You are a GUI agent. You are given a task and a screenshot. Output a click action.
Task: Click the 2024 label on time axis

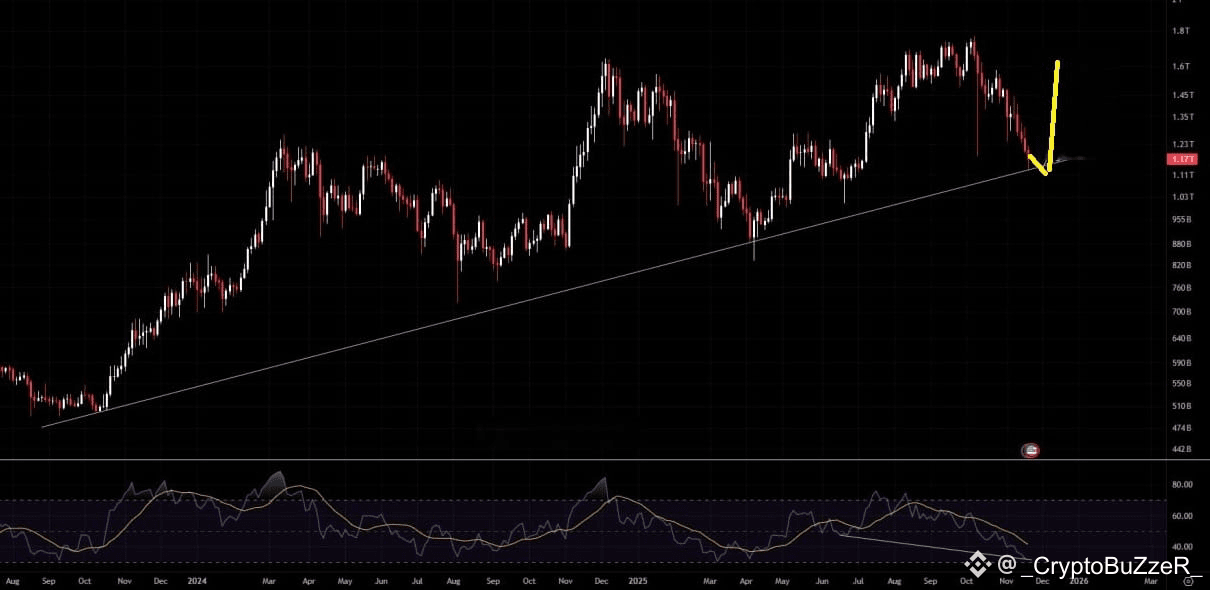click(195, 580)
